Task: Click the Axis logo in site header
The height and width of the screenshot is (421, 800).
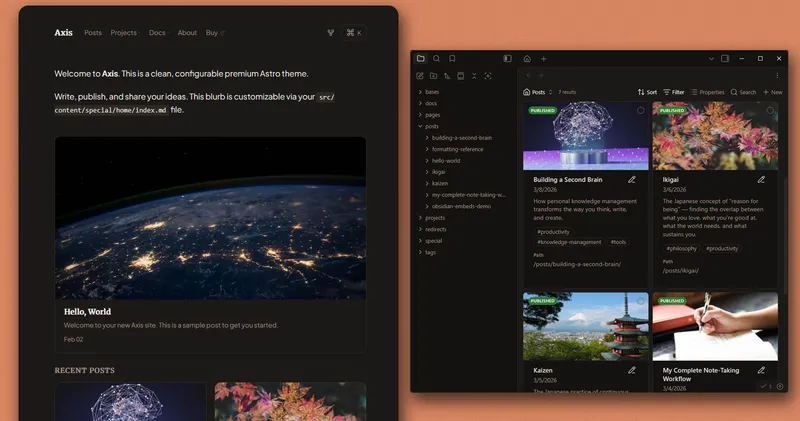Action: [63, 33]
